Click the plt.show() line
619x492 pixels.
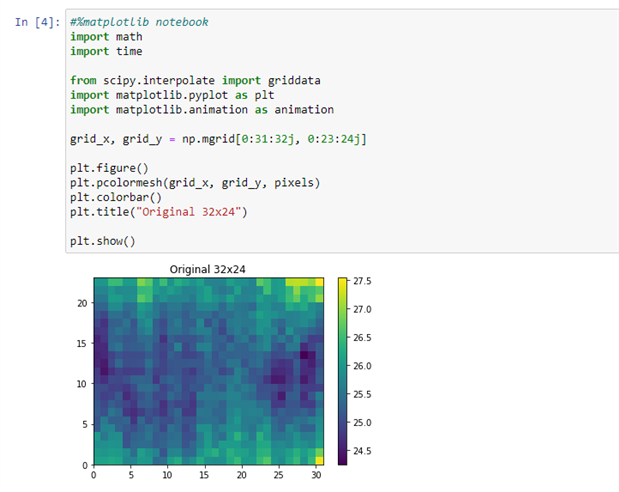[103, 241]
